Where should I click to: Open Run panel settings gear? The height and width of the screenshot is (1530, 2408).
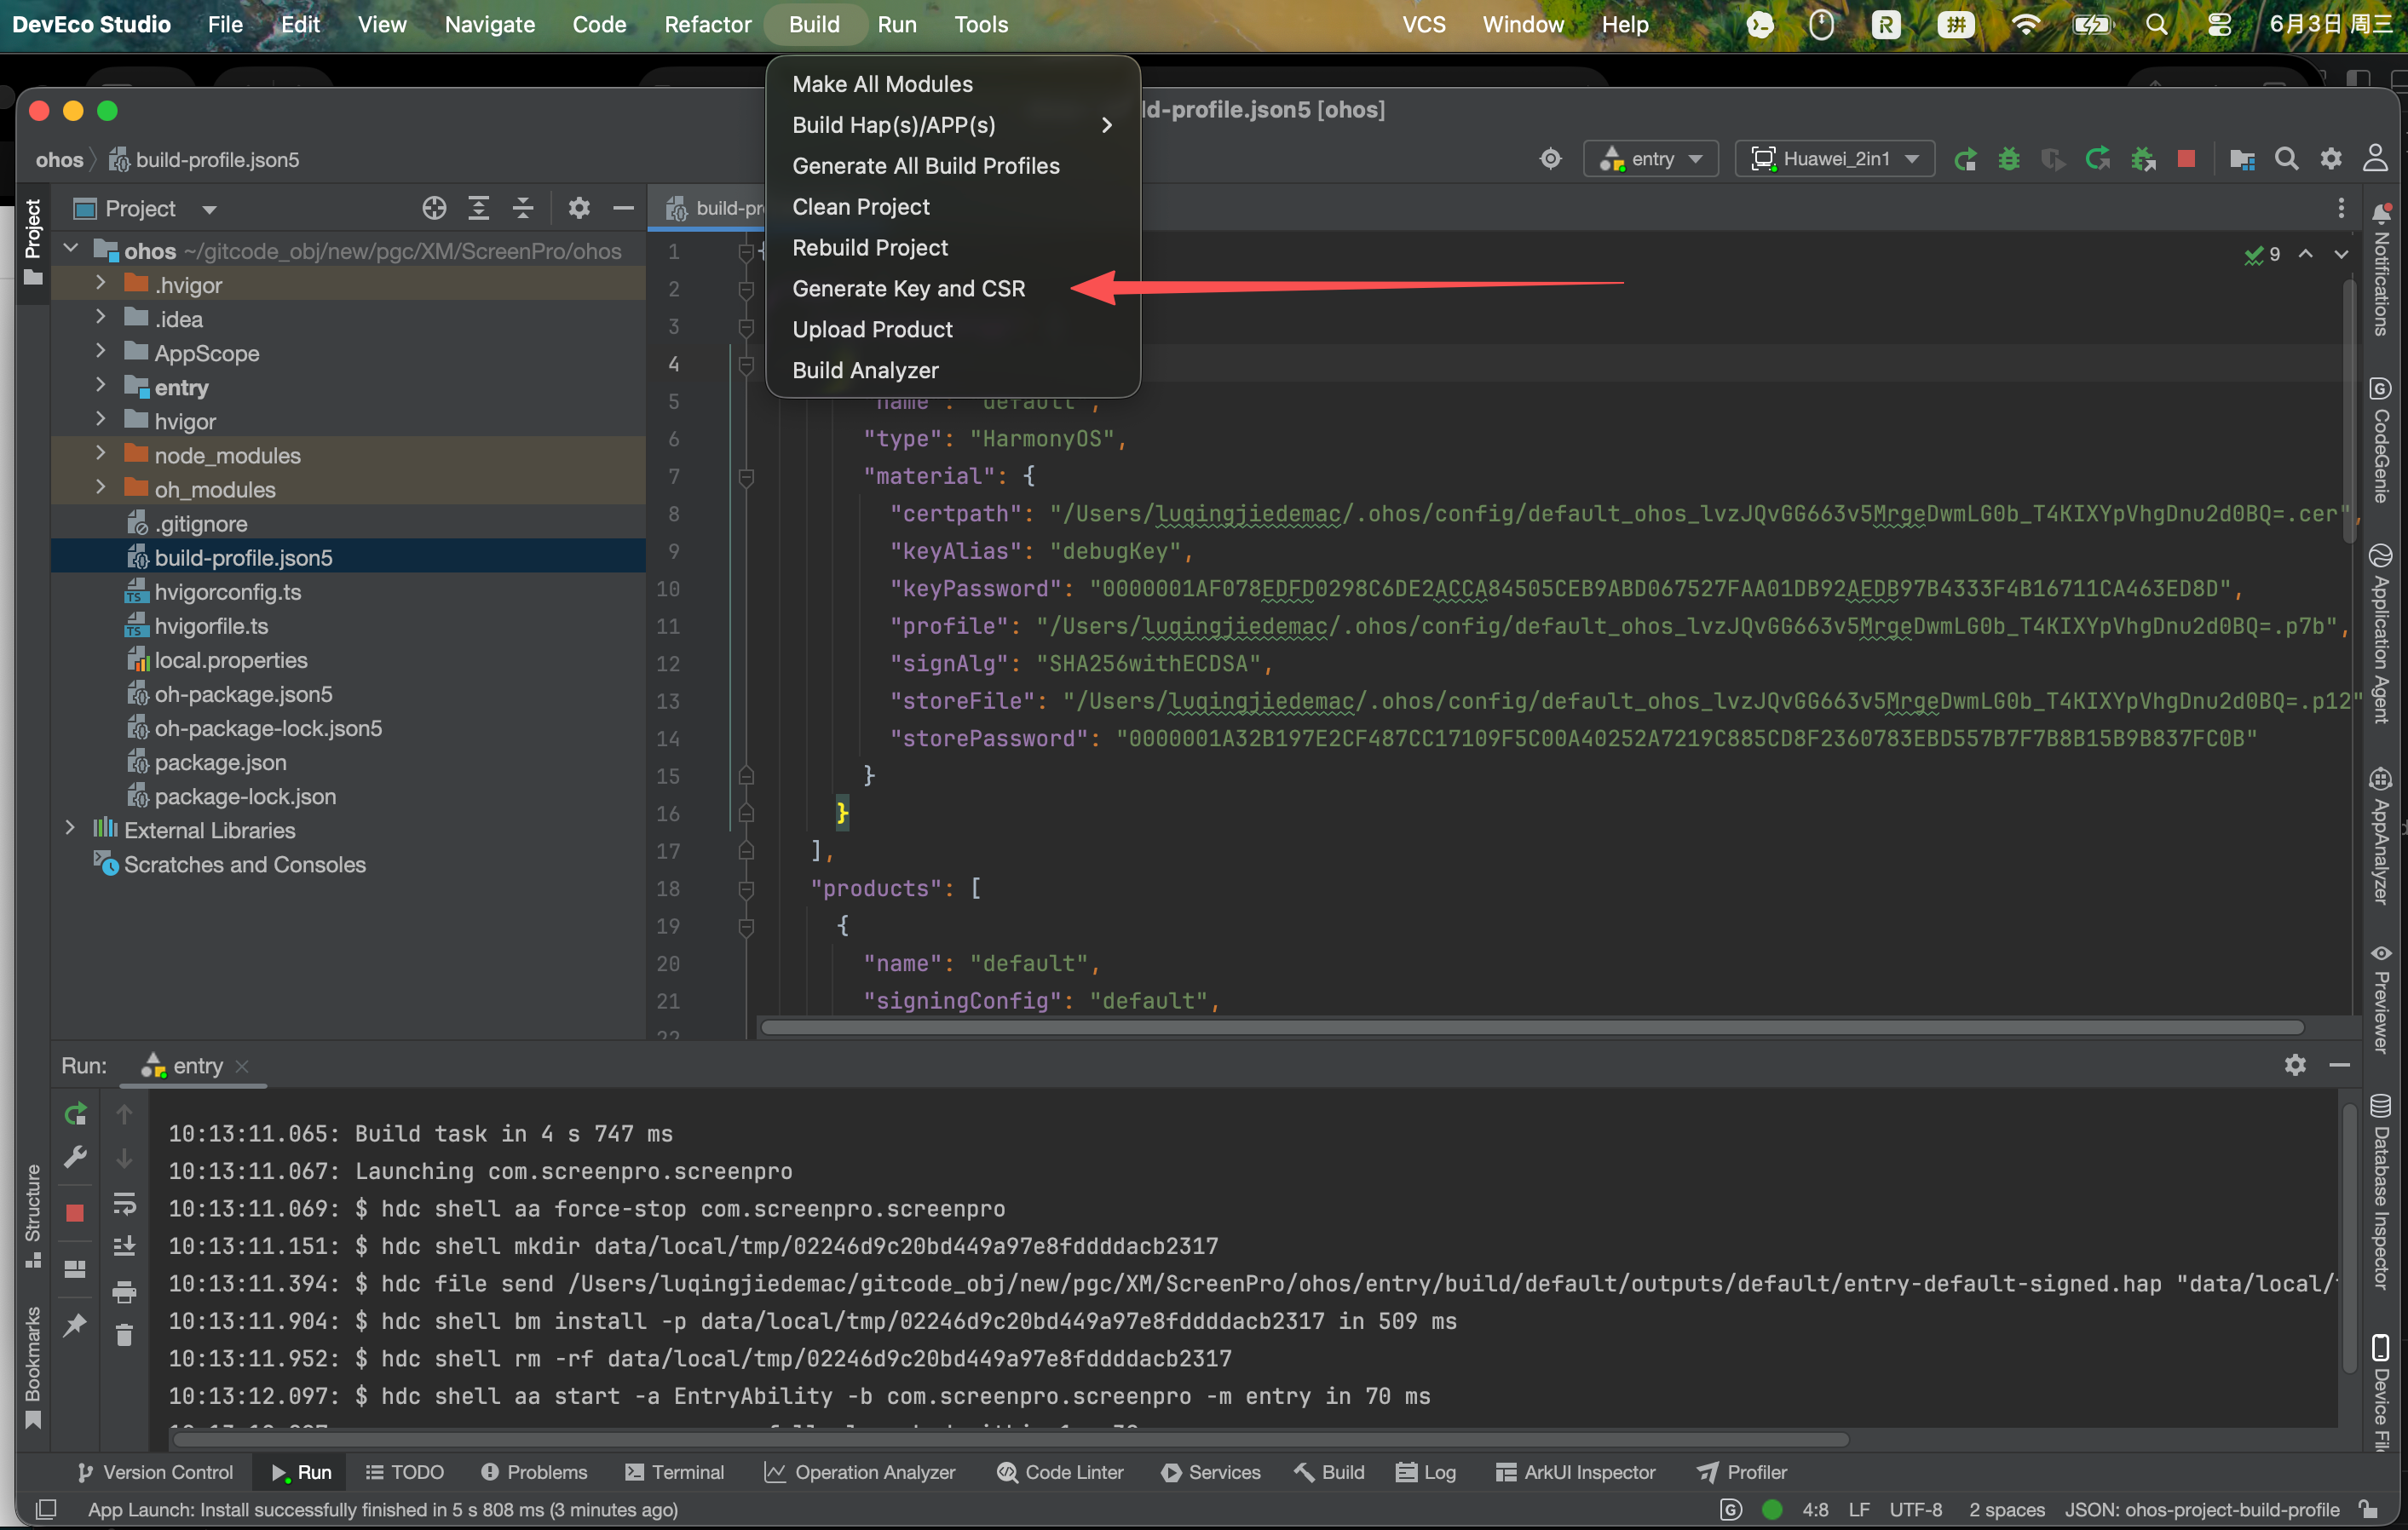(2295, 1065)
